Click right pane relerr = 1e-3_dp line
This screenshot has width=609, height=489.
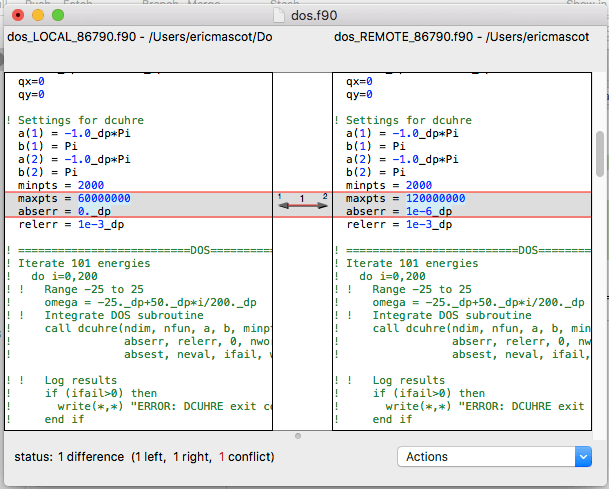(x=399, y=224)
